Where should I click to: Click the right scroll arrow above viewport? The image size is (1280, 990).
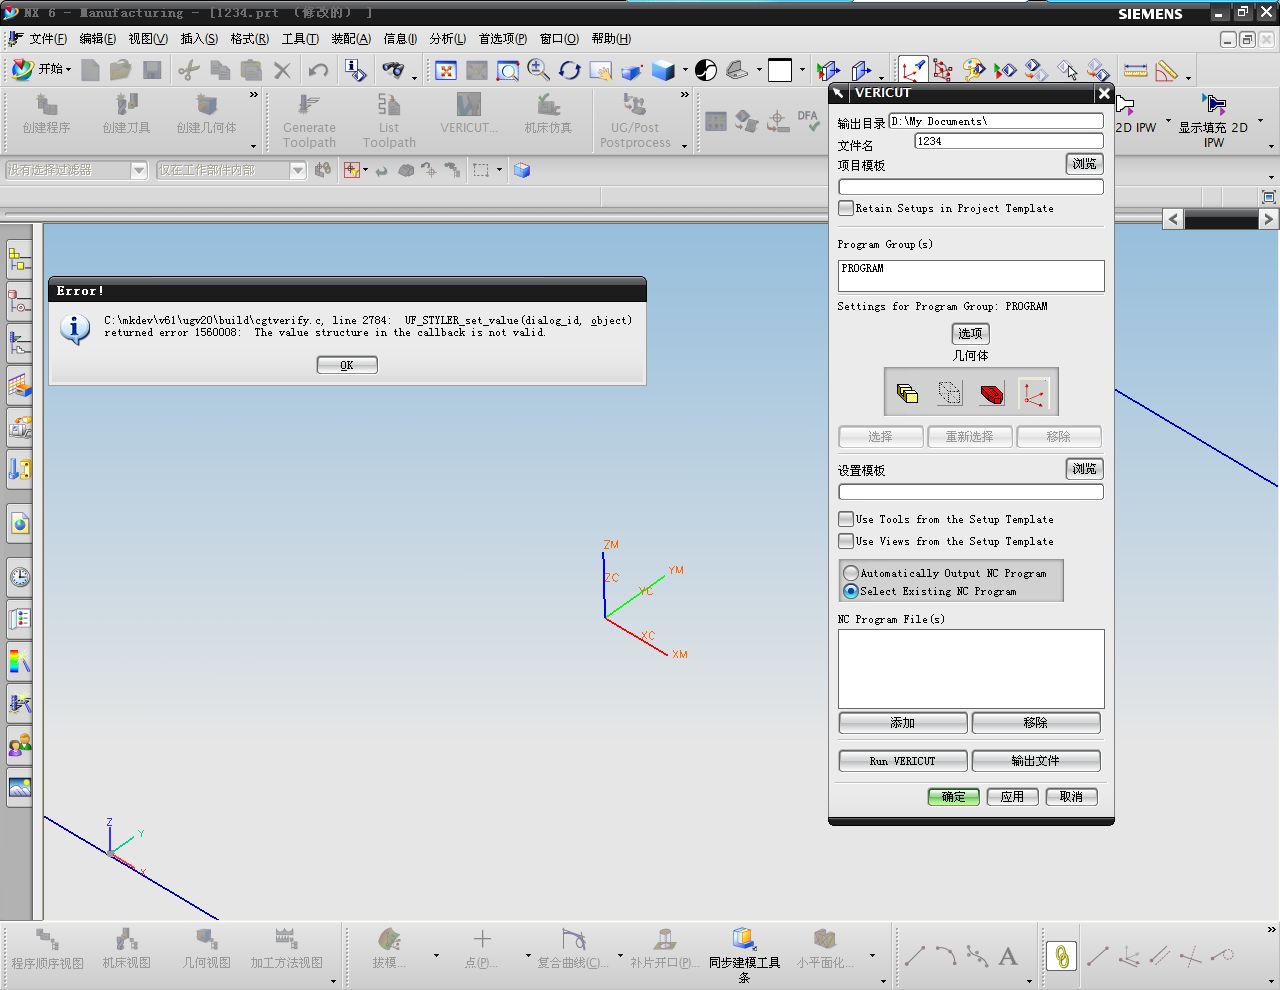(x=1268, y=219)
